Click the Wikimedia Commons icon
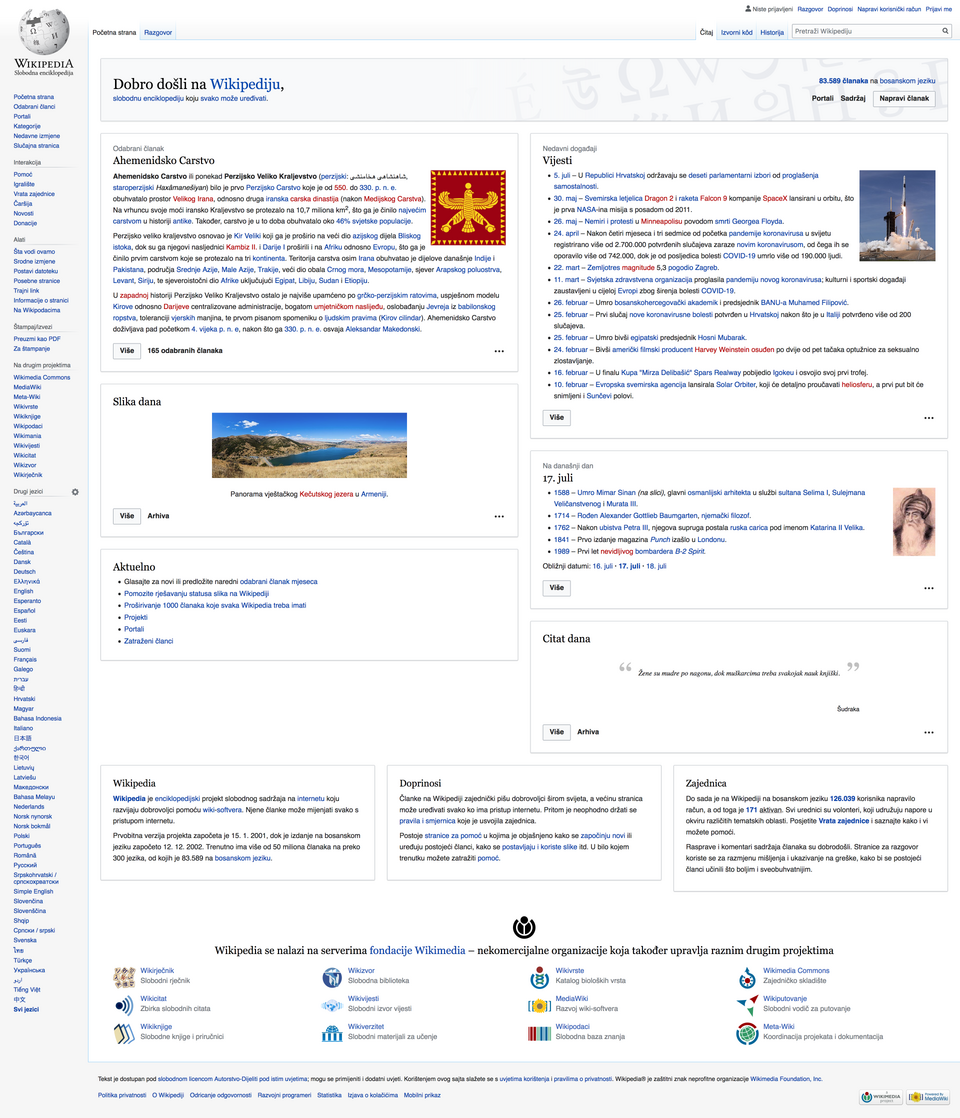The image size is (960, 1118). [747, 977]
